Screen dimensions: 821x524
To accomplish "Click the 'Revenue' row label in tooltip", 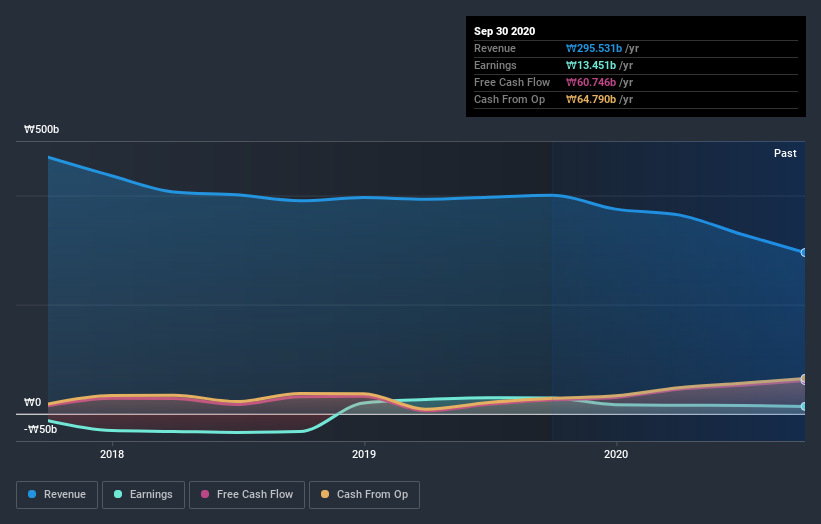I will [495, 48].
